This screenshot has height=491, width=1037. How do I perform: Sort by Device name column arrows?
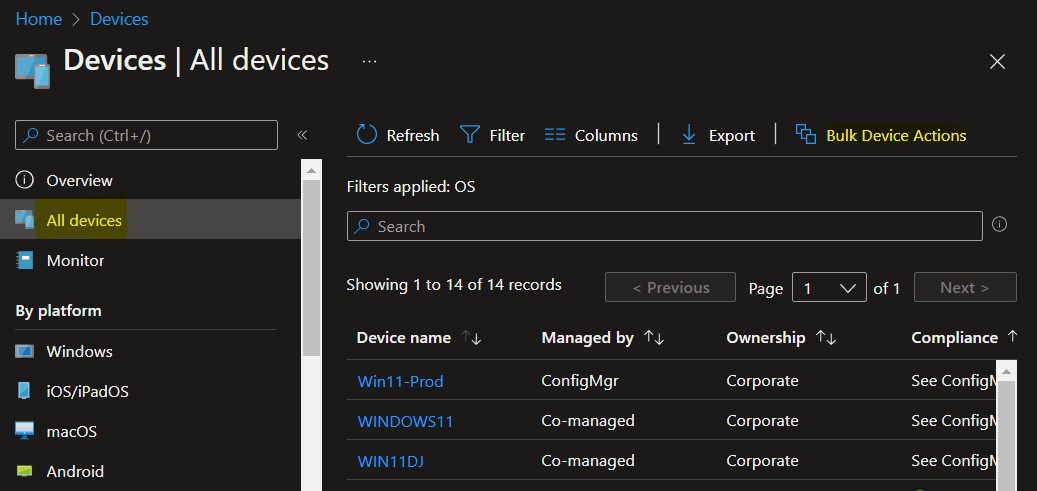coord(472,337)
